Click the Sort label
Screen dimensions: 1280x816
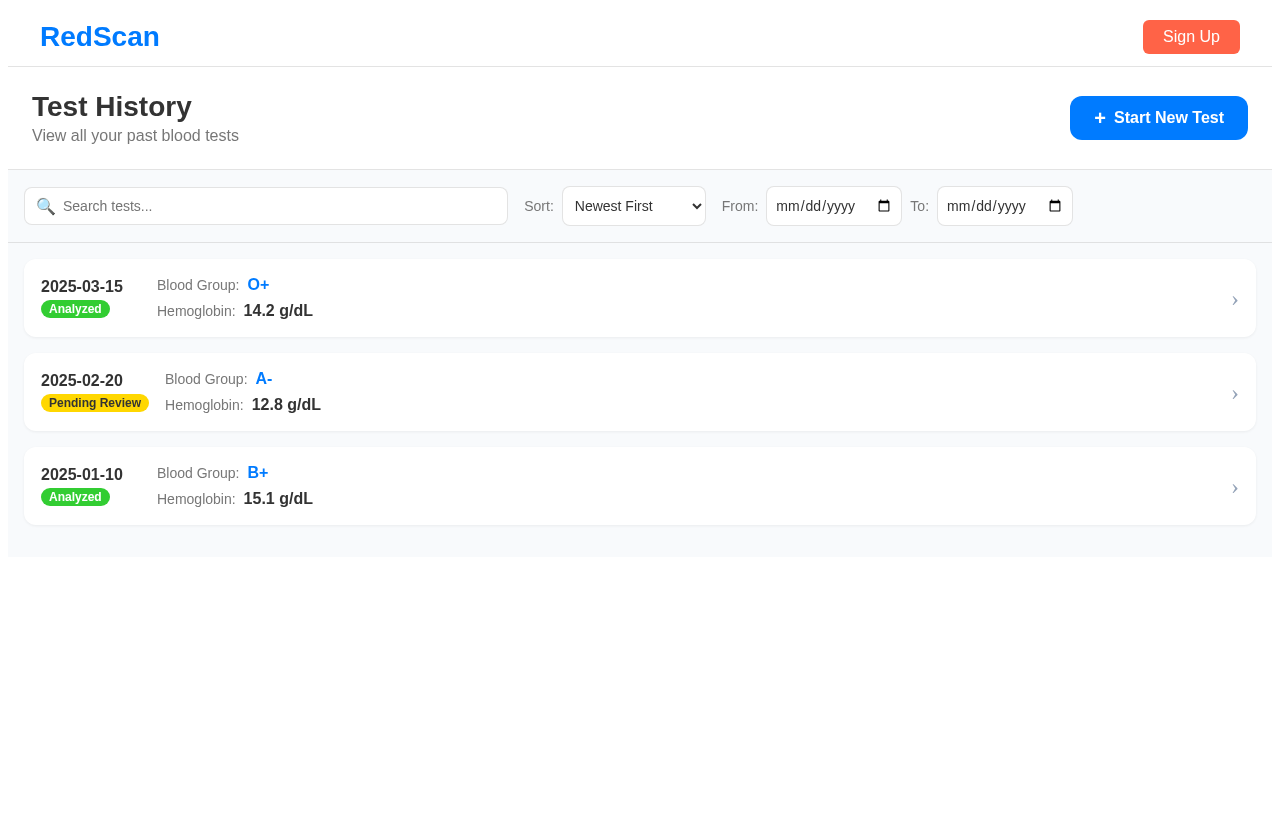click(539, 206)
